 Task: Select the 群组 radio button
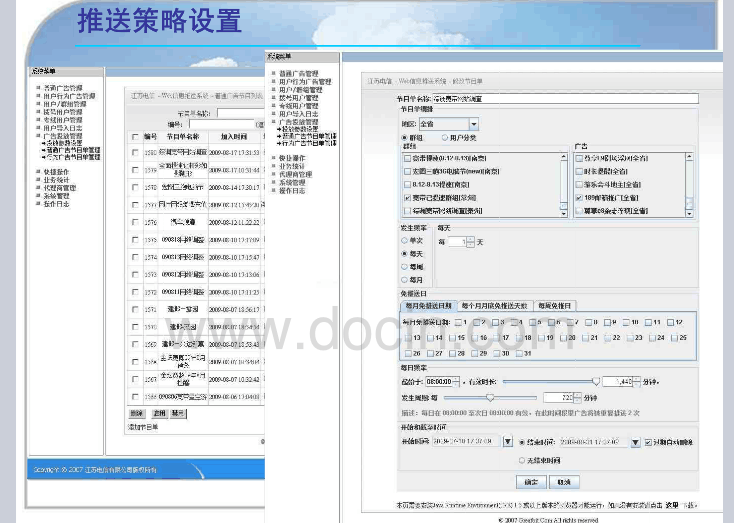pyautogui.click(x=404, y=138)
